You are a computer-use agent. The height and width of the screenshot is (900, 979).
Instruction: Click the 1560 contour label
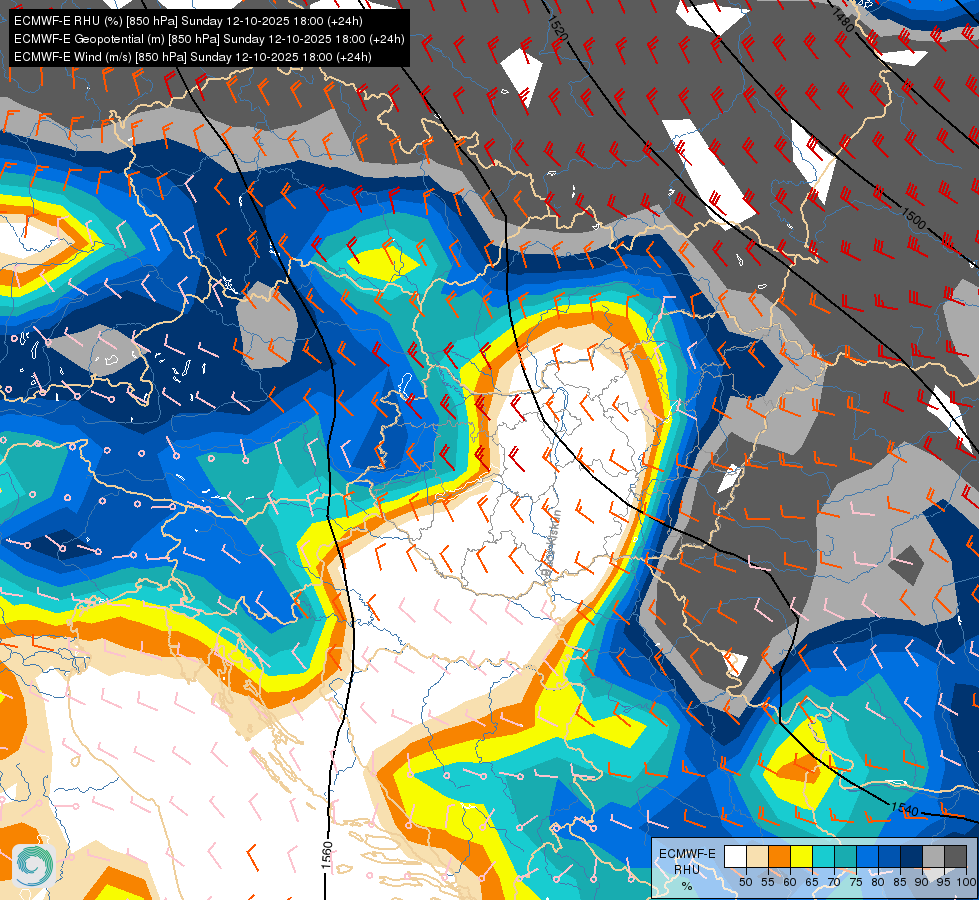tap(327, 855)
